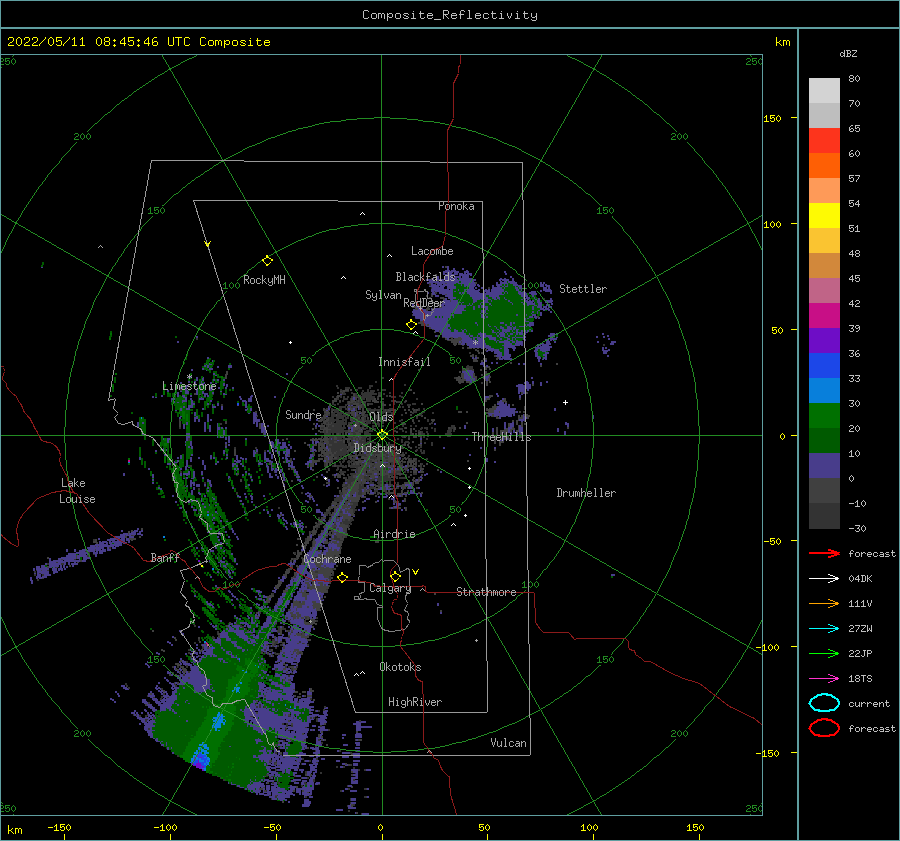Click the Stettler label

coord(583,289)
